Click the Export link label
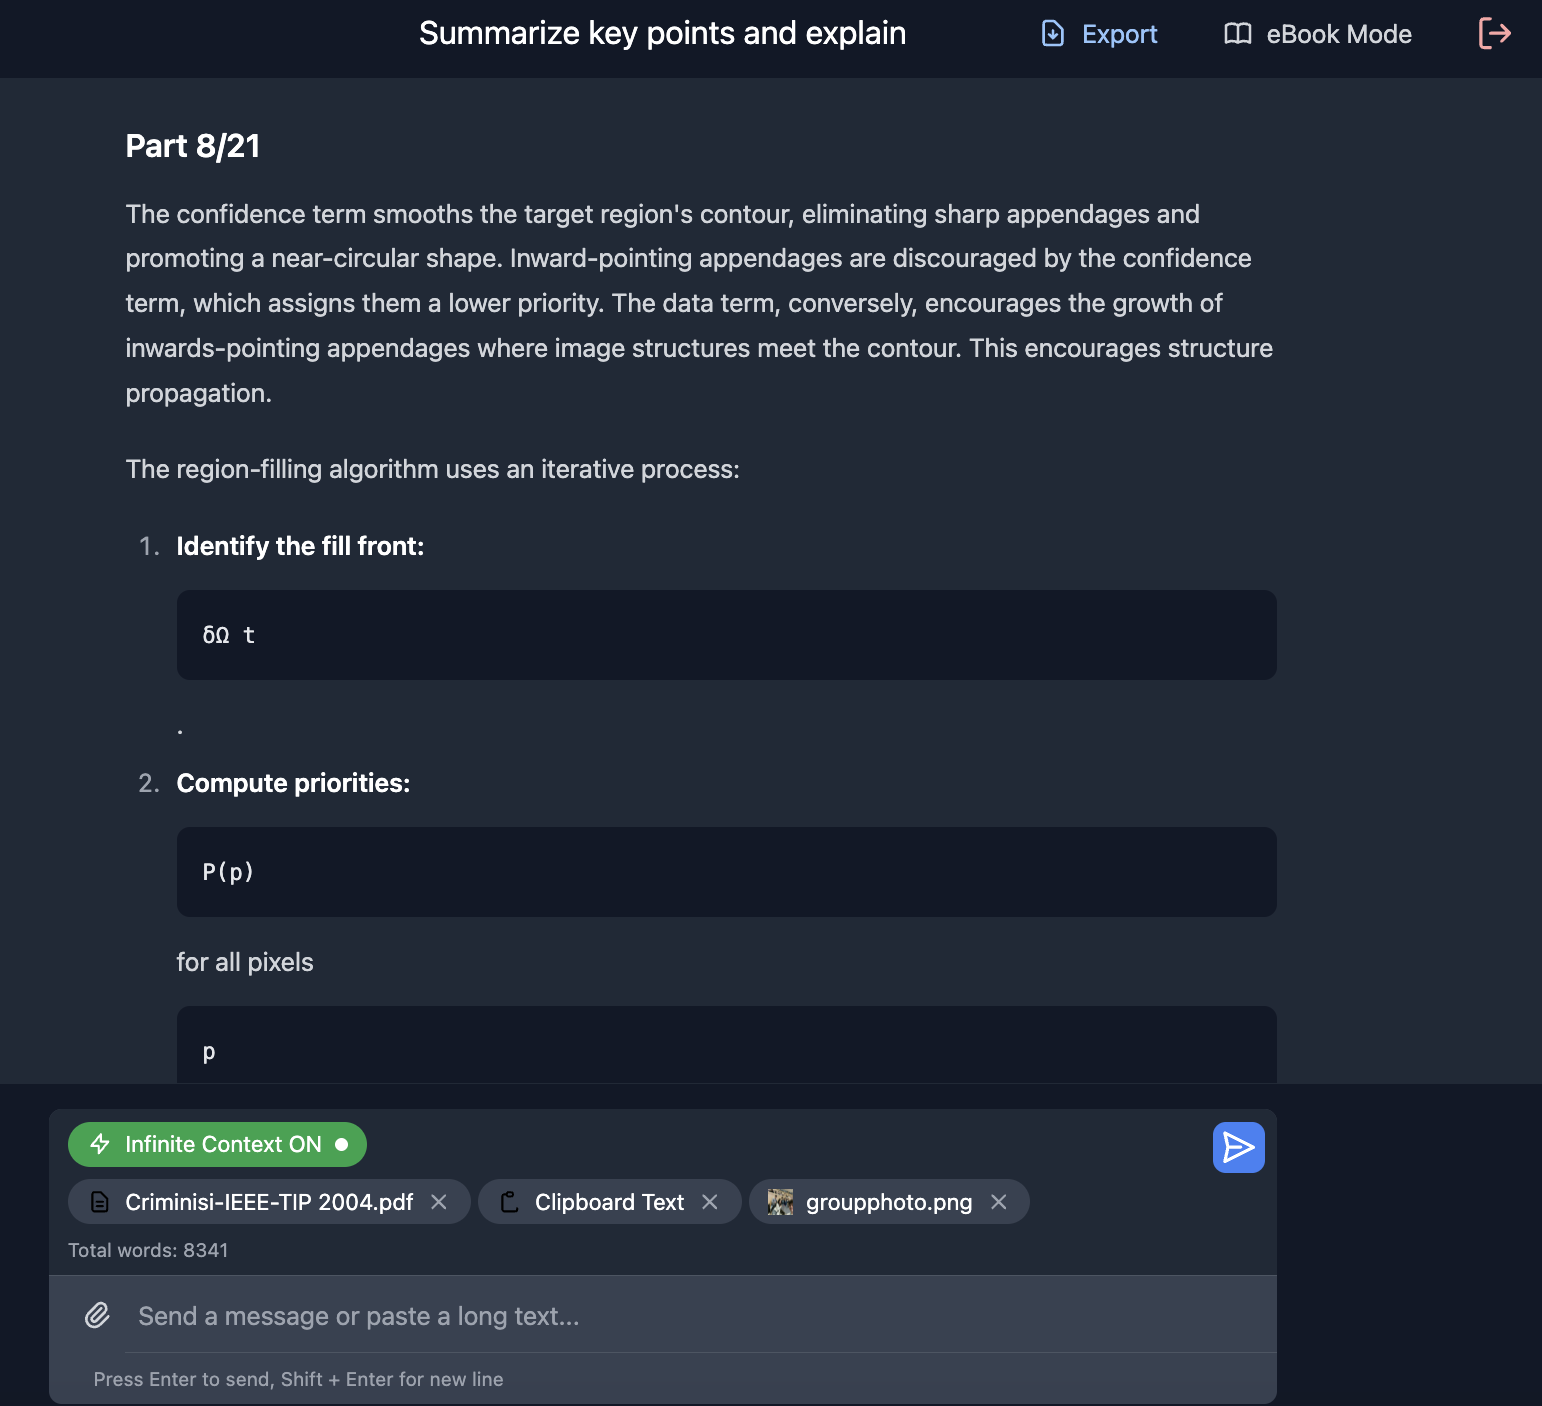The width and height of the screenshot is (1542, 1406). tap(1119, 34)
